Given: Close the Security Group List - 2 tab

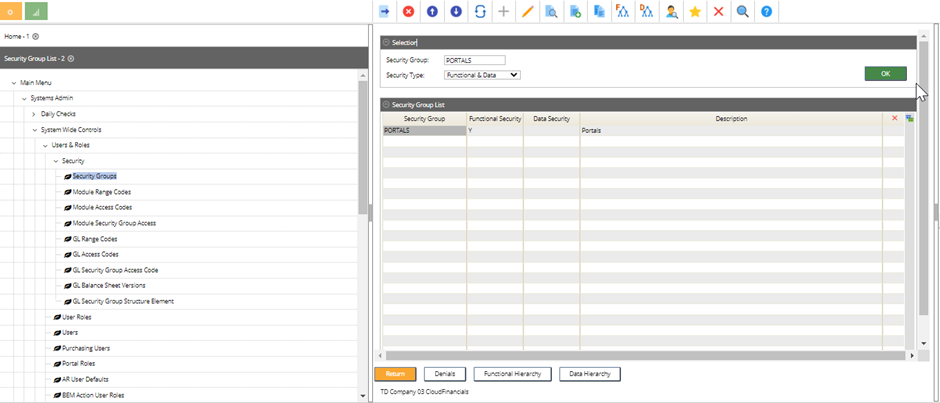Looking at the screenshot, I should [x=71, y=59].
